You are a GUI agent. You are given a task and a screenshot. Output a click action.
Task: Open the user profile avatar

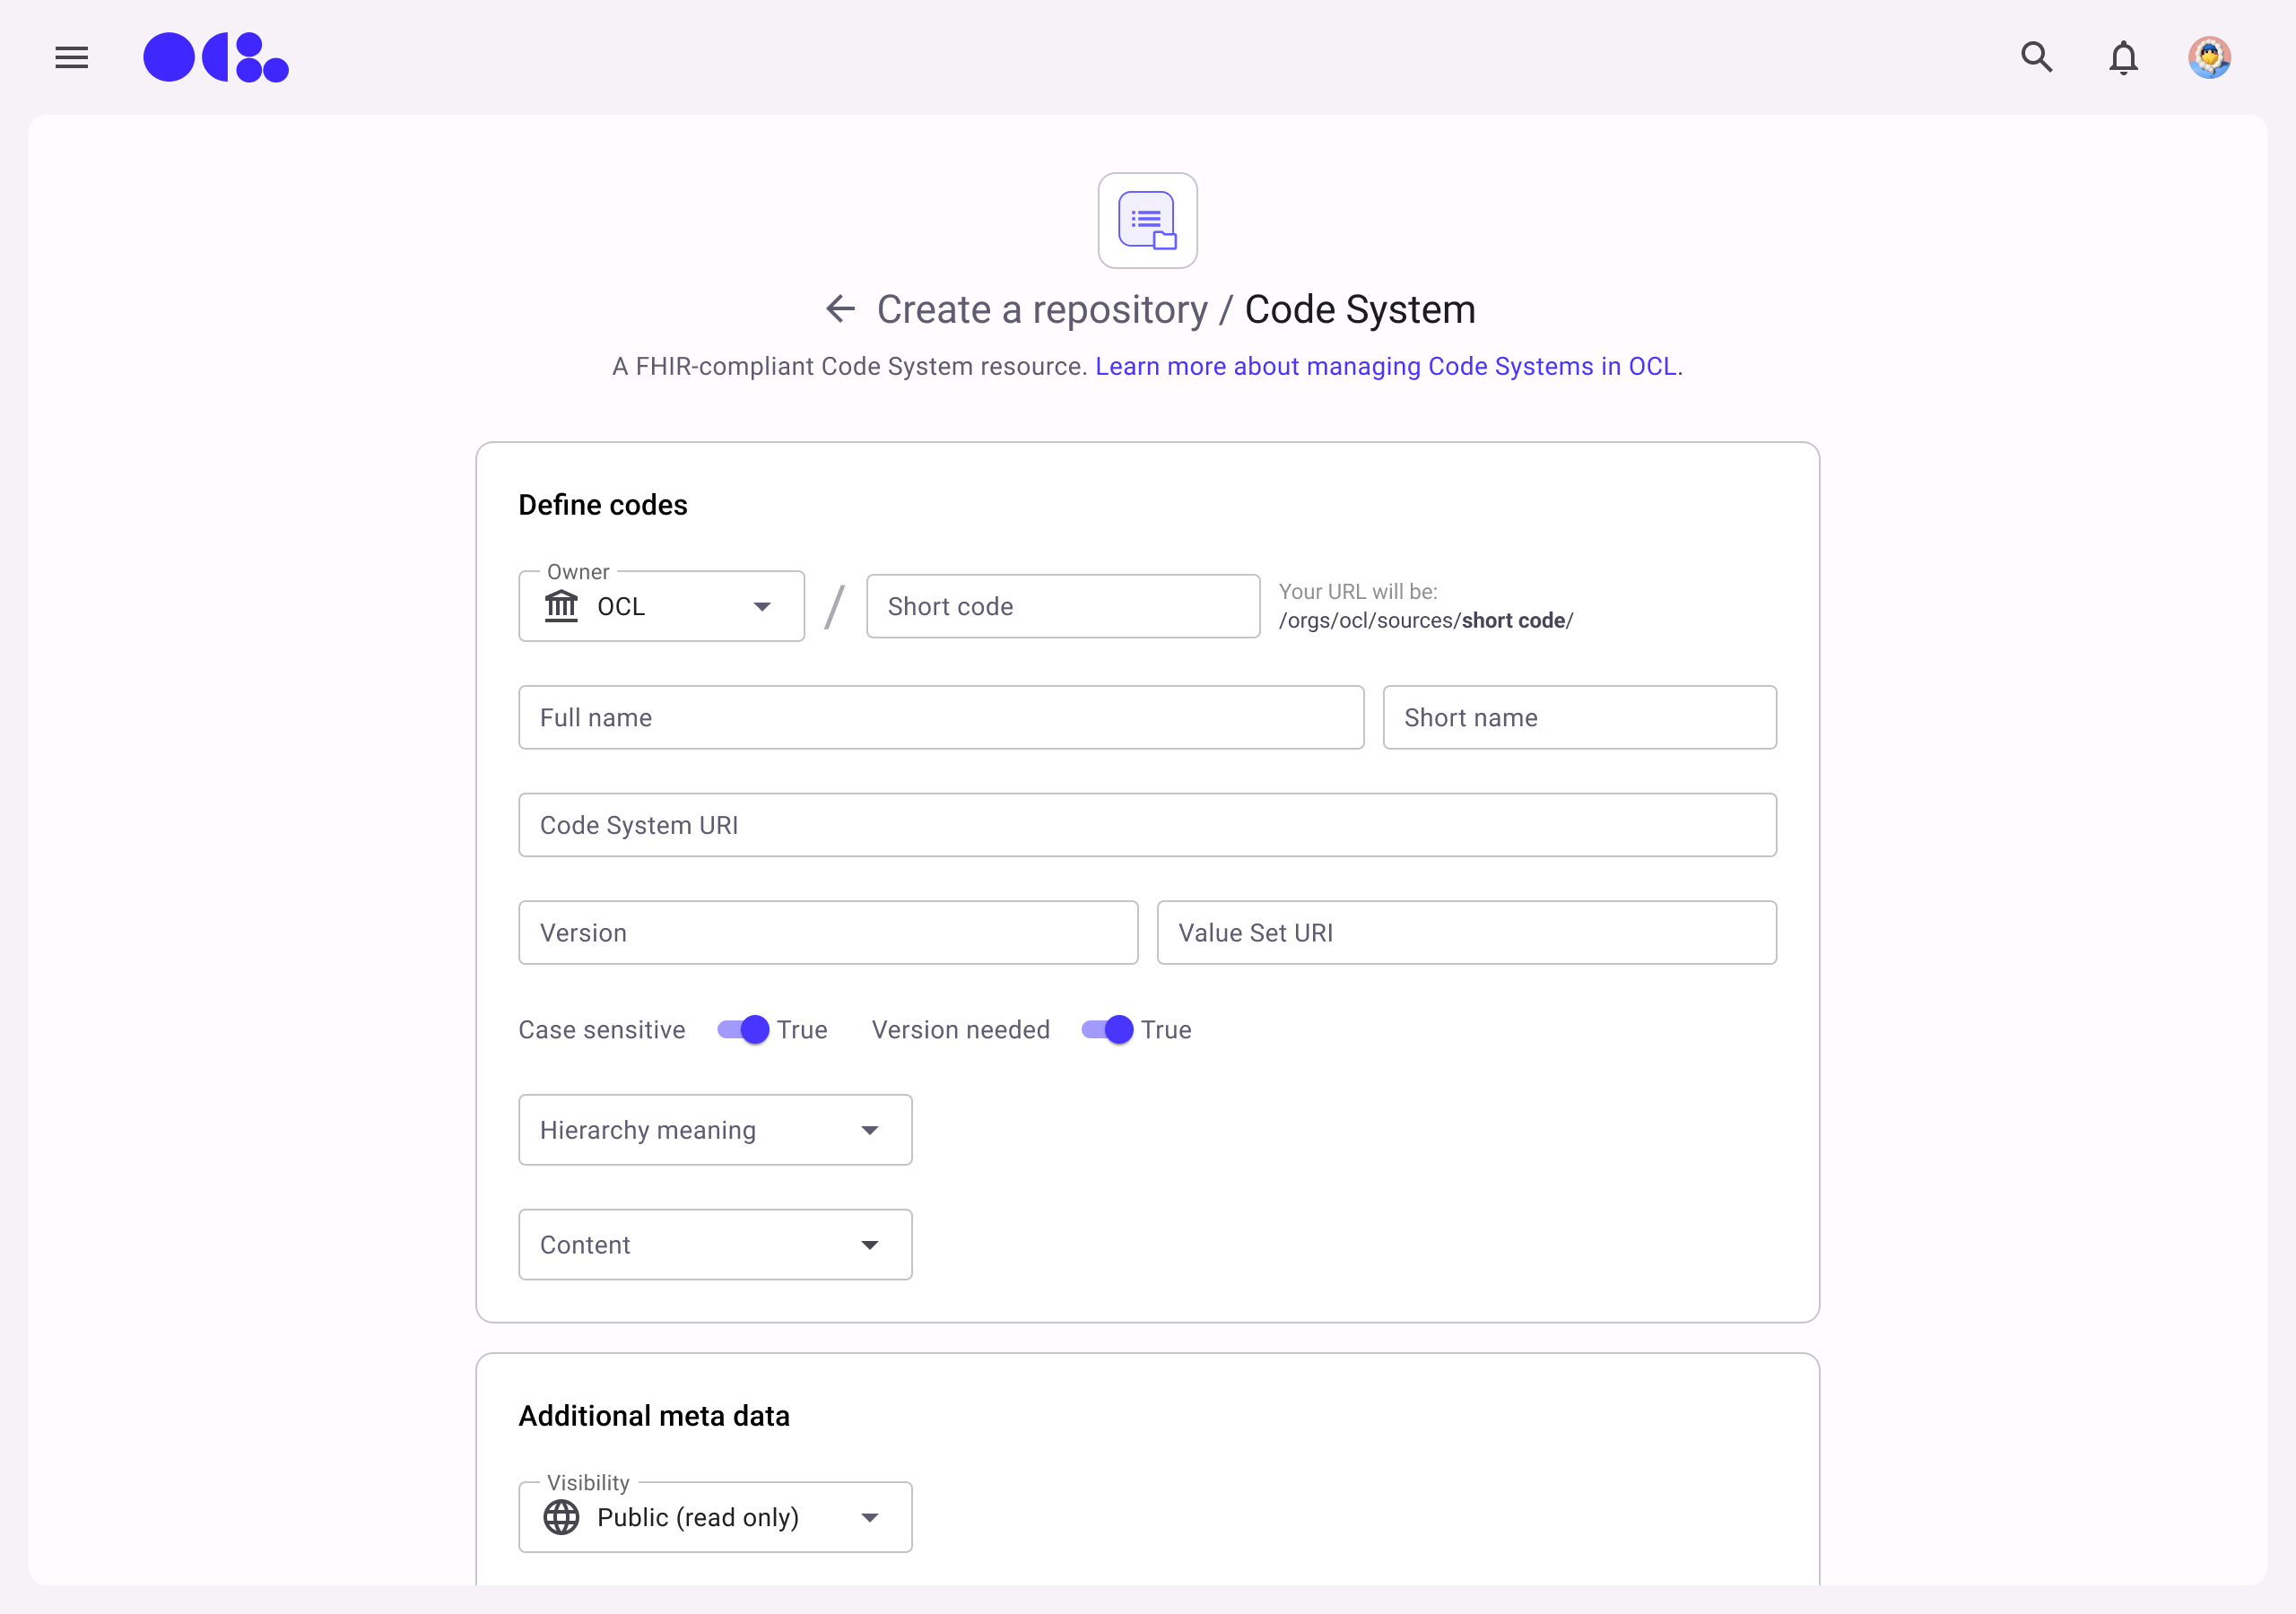point(2209,58)
